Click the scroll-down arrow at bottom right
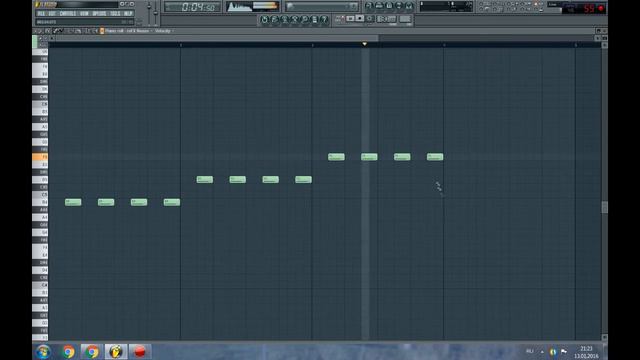Viewport: 640px width, 360px height. 604,338
